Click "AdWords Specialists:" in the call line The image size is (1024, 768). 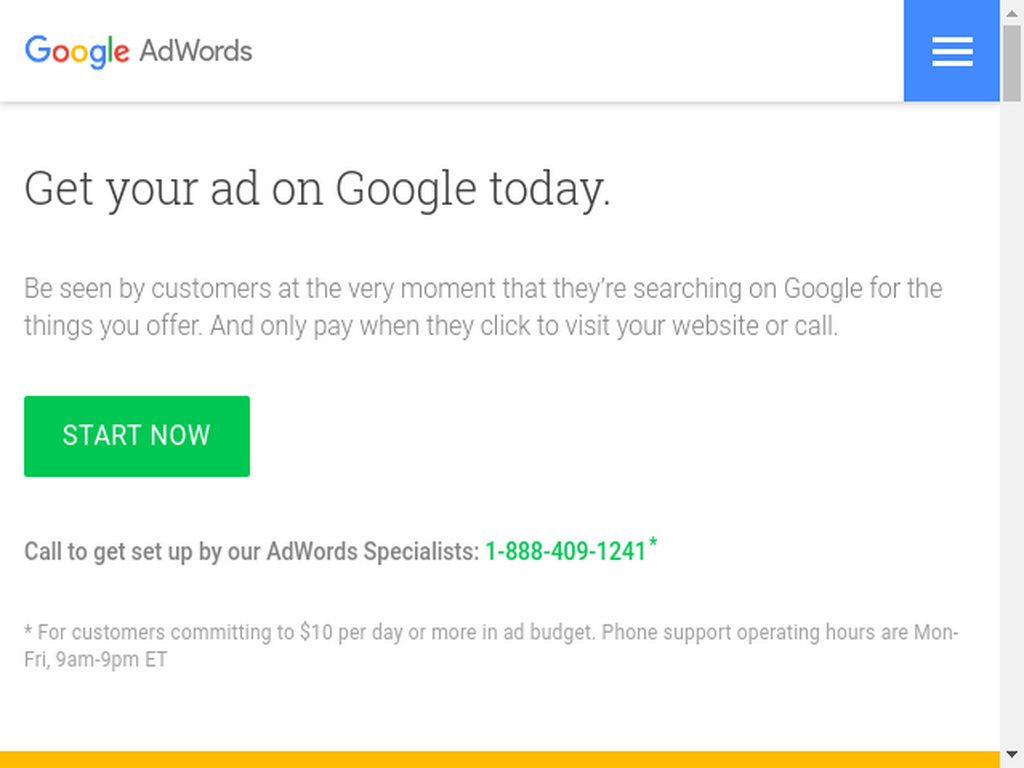(373, 552)
